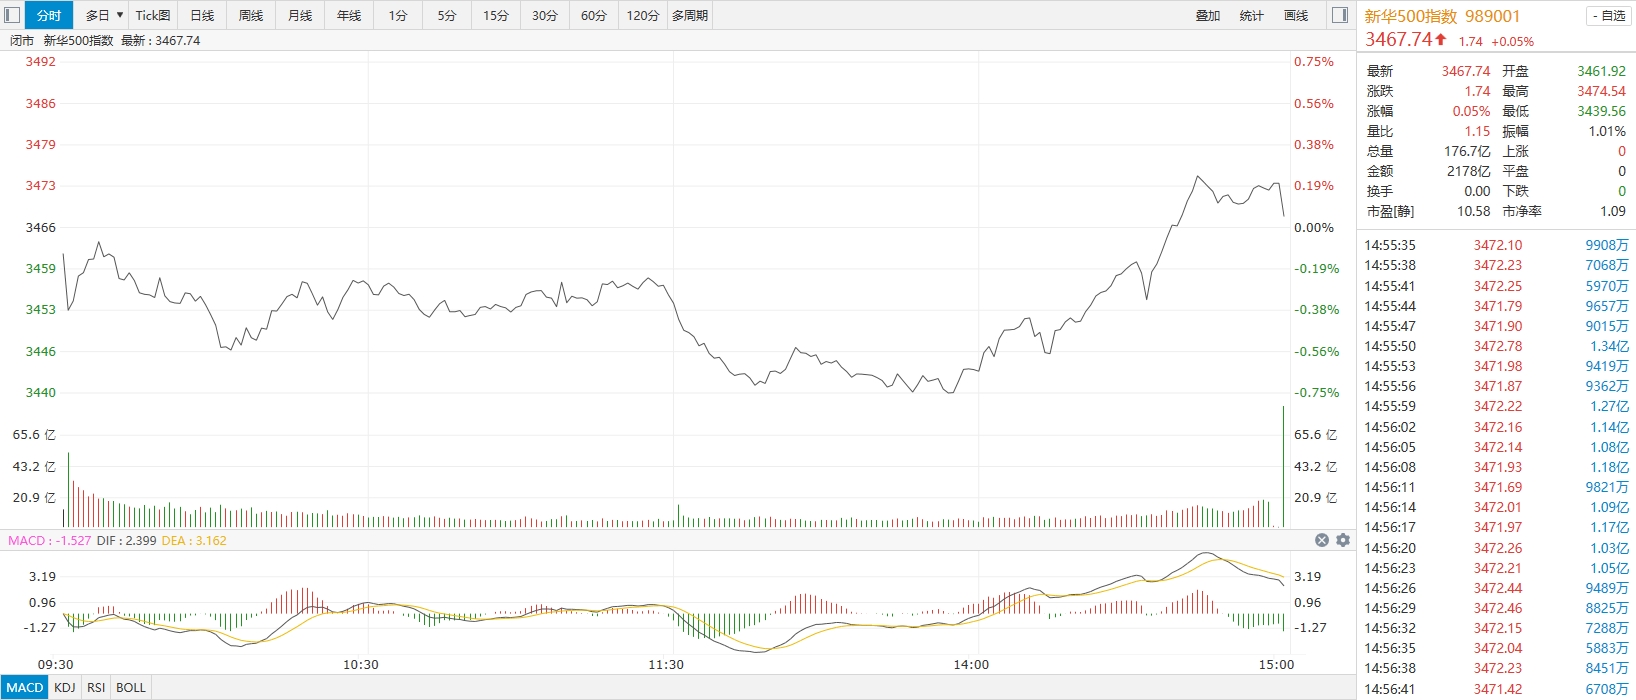The width and height of the screenshot is (1636, 700).
Task: Click the large 3467.74 price
Action: click(1399, 39)
